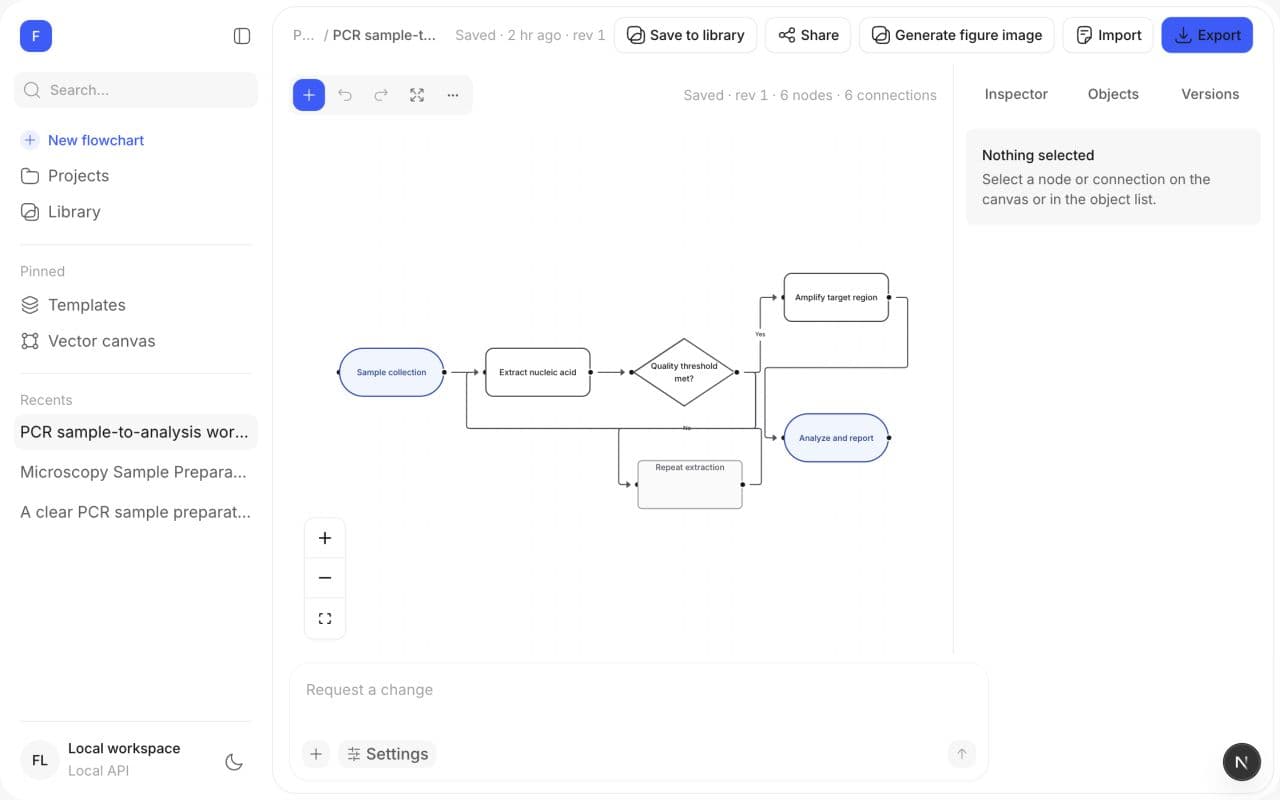Zoom in on the canvas
1280x800 pixels.
coord(325,538)
